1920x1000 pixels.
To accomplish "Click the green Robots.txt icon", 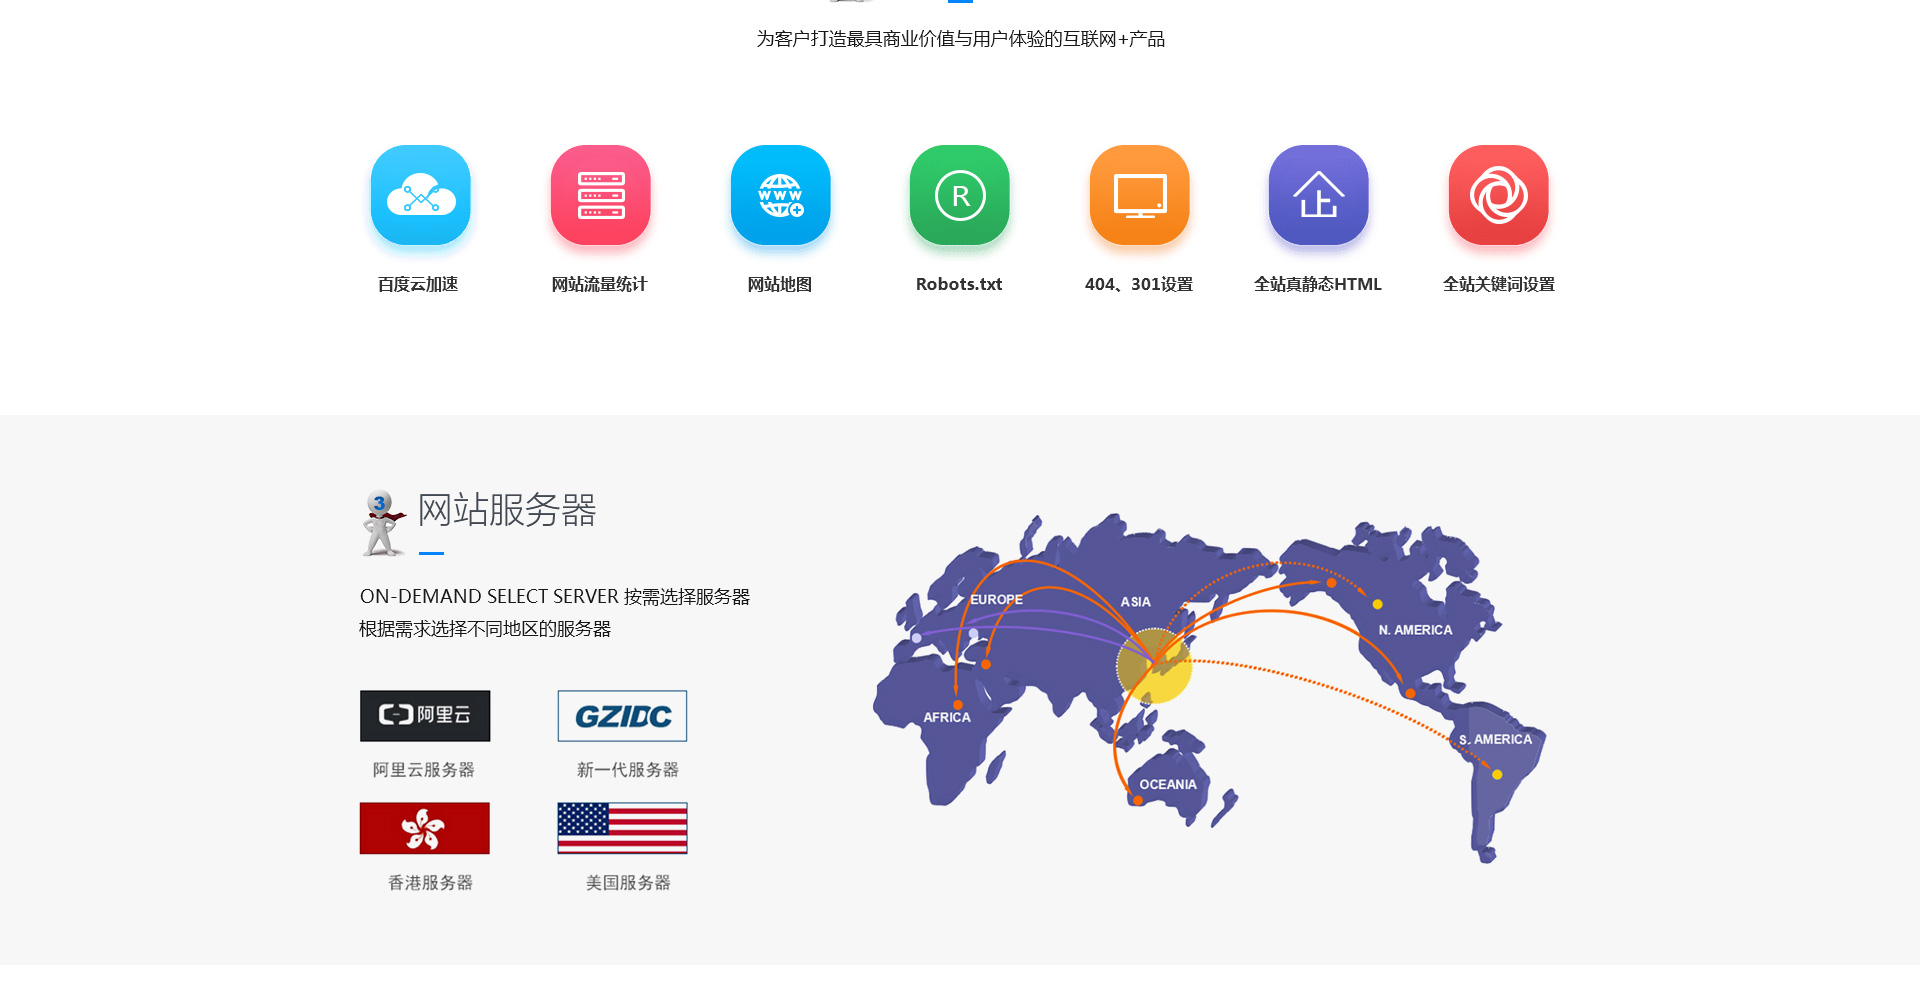I will (959, 195).
